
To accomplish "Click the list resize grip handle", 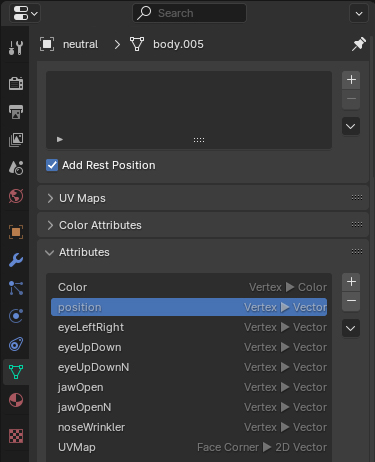I will coord(199,140).
